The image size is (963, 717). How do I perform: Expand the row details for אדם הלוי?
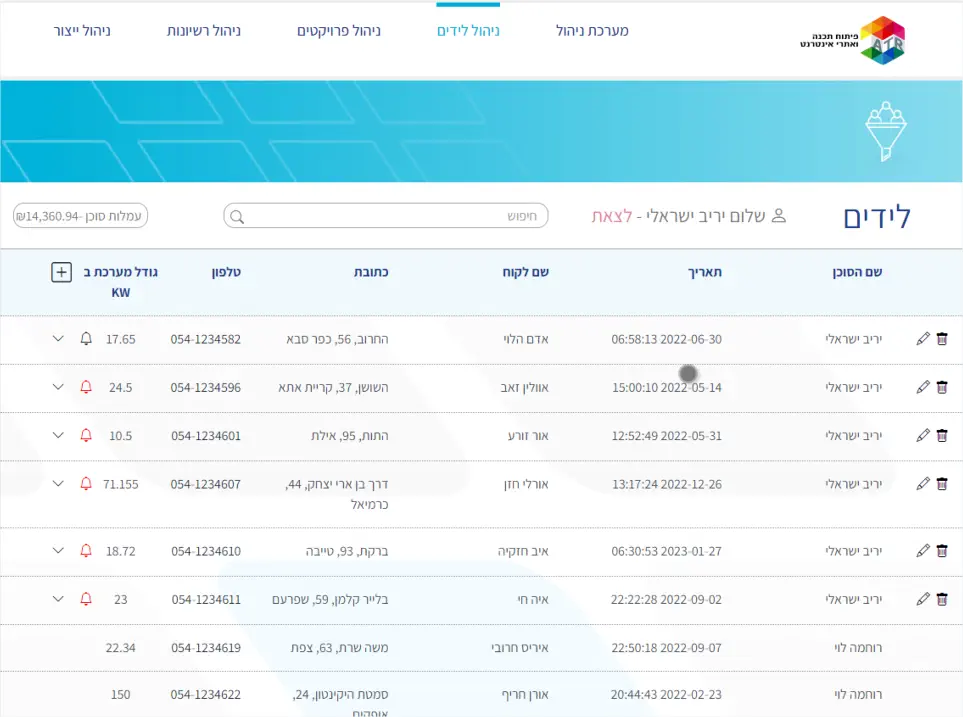pos(58,339)
